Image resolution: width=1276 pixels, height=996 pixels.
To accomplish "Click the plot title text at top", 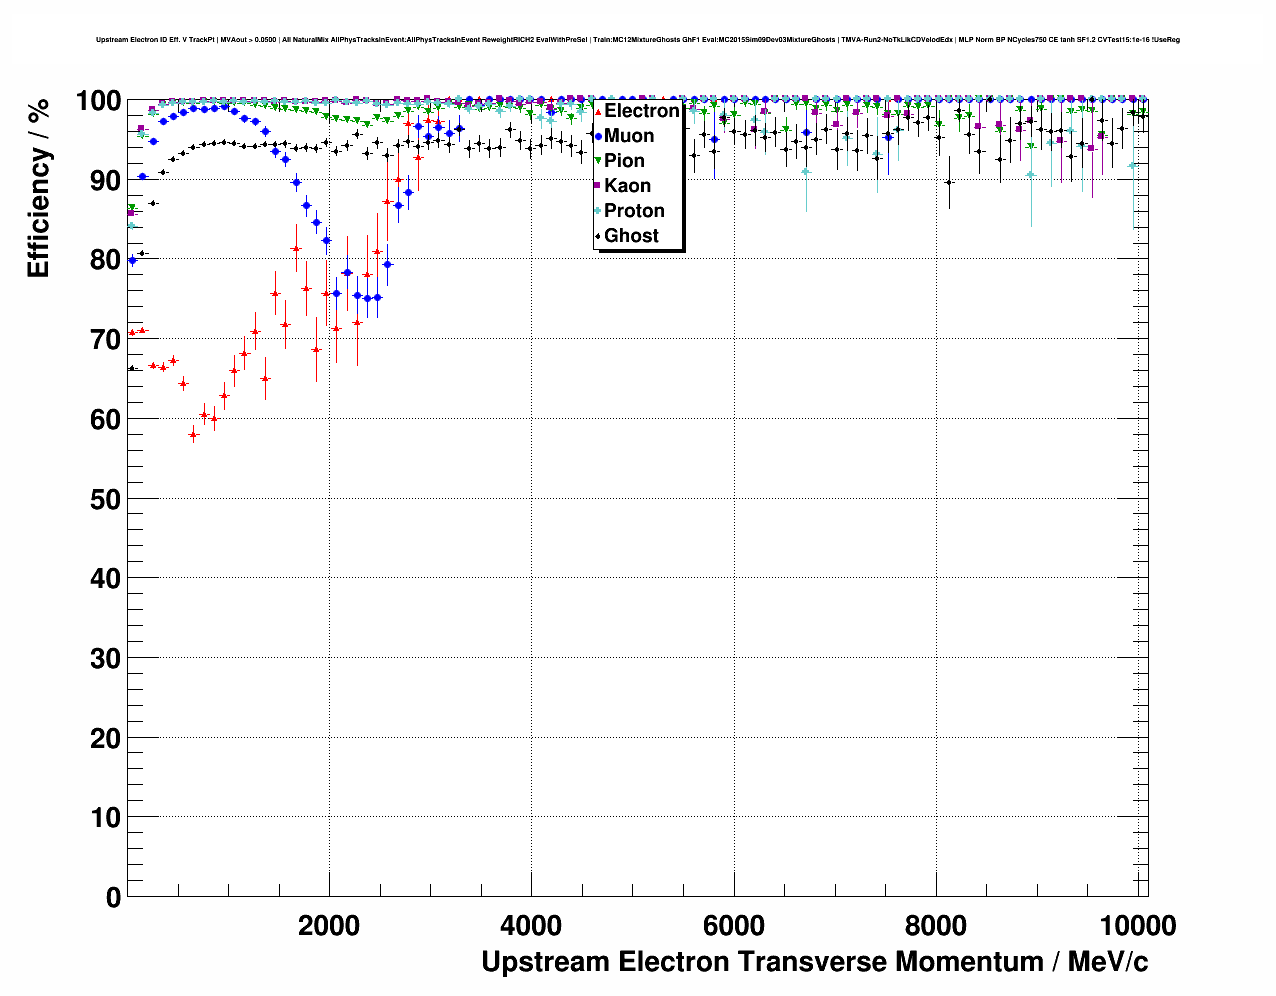I will [637, 40].
